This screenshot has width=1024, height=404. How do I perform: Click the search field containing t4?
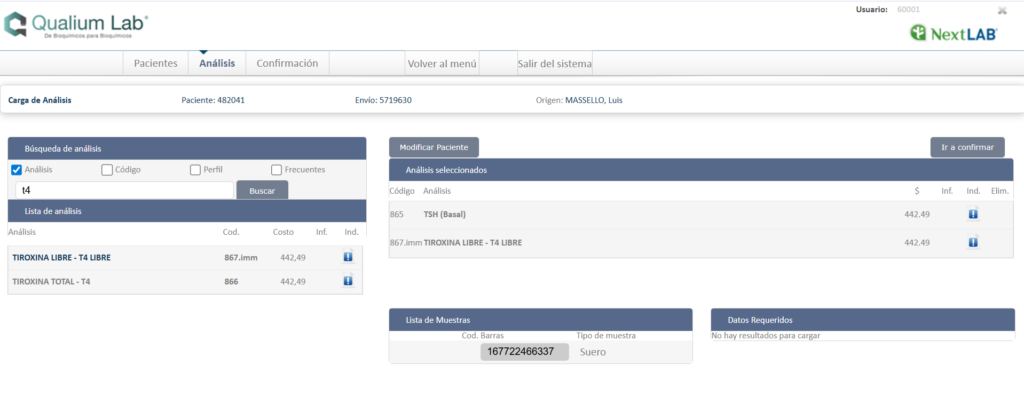[122, 190]
